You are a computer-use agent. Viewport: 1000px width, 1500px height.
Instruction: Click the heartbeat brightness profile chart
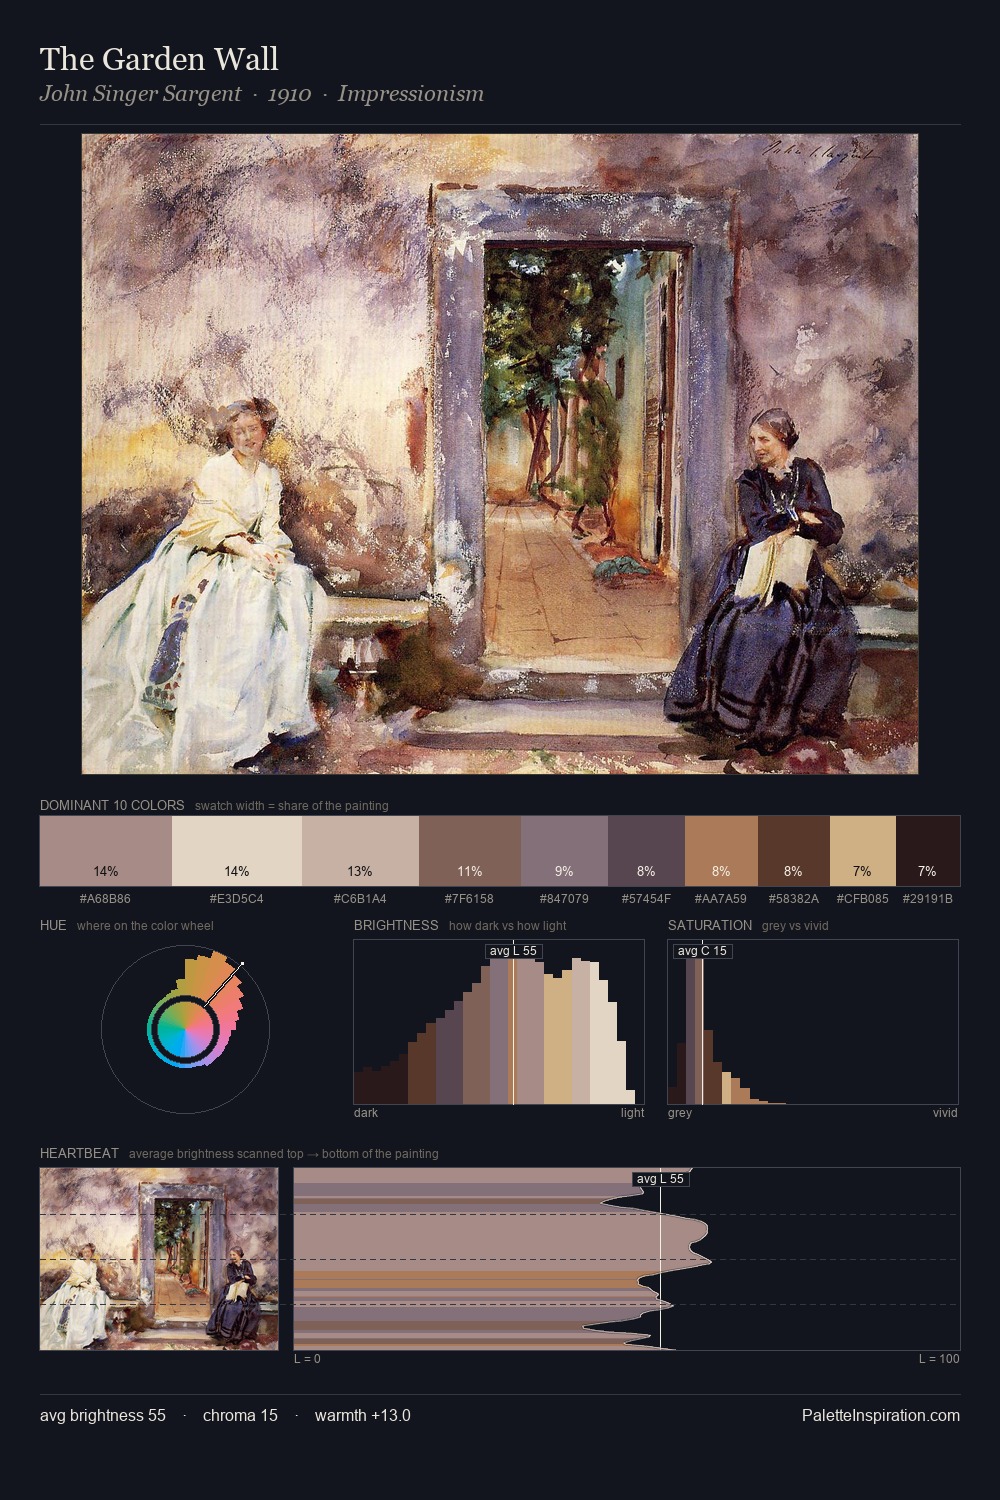pyautogui.click(x=627, y=1259)
